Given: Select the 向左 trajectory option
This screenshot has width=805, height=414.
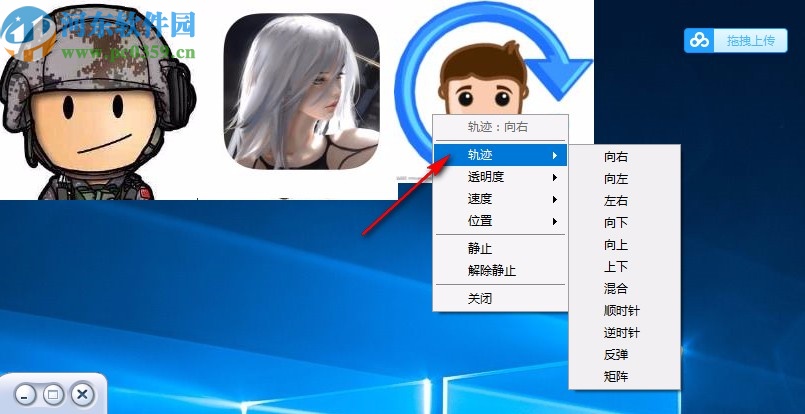Looking at the screenshot, I should (x=625, y=179).
